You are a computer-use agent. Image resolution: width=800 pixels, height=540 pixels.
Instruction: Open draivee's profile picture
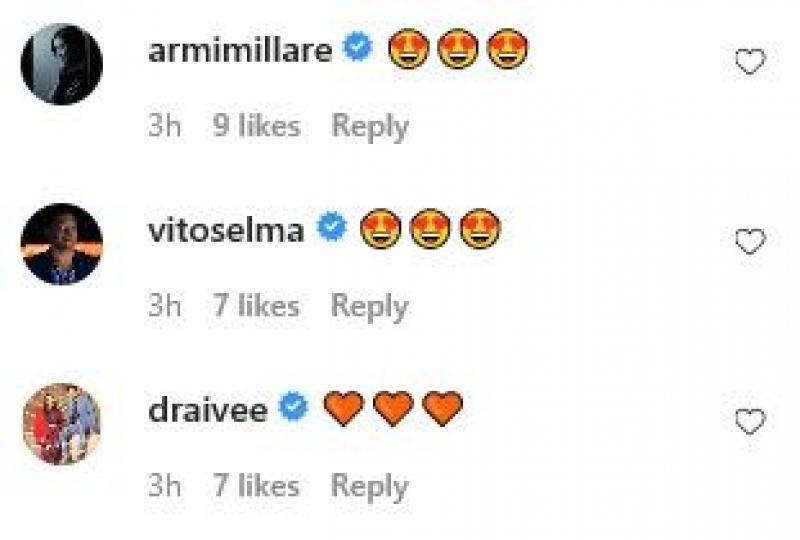coord(62,424)
